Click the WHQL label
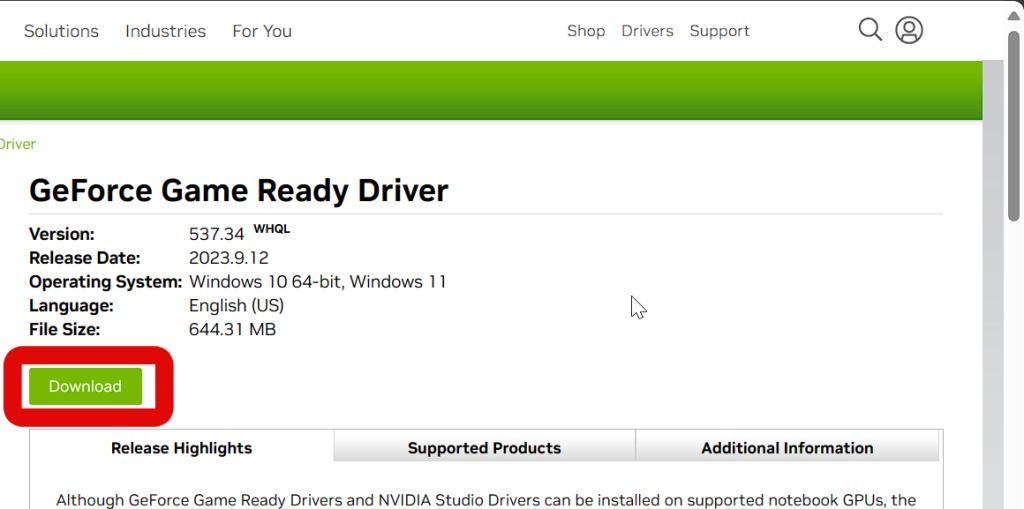 pyautogui.click(x=272, y=229)
